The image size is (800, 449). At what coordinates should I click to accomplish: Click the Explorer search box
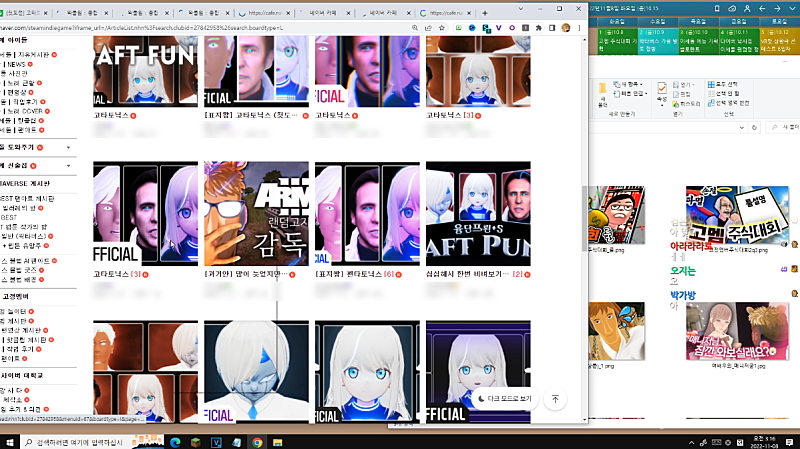[x=784, y=127]
